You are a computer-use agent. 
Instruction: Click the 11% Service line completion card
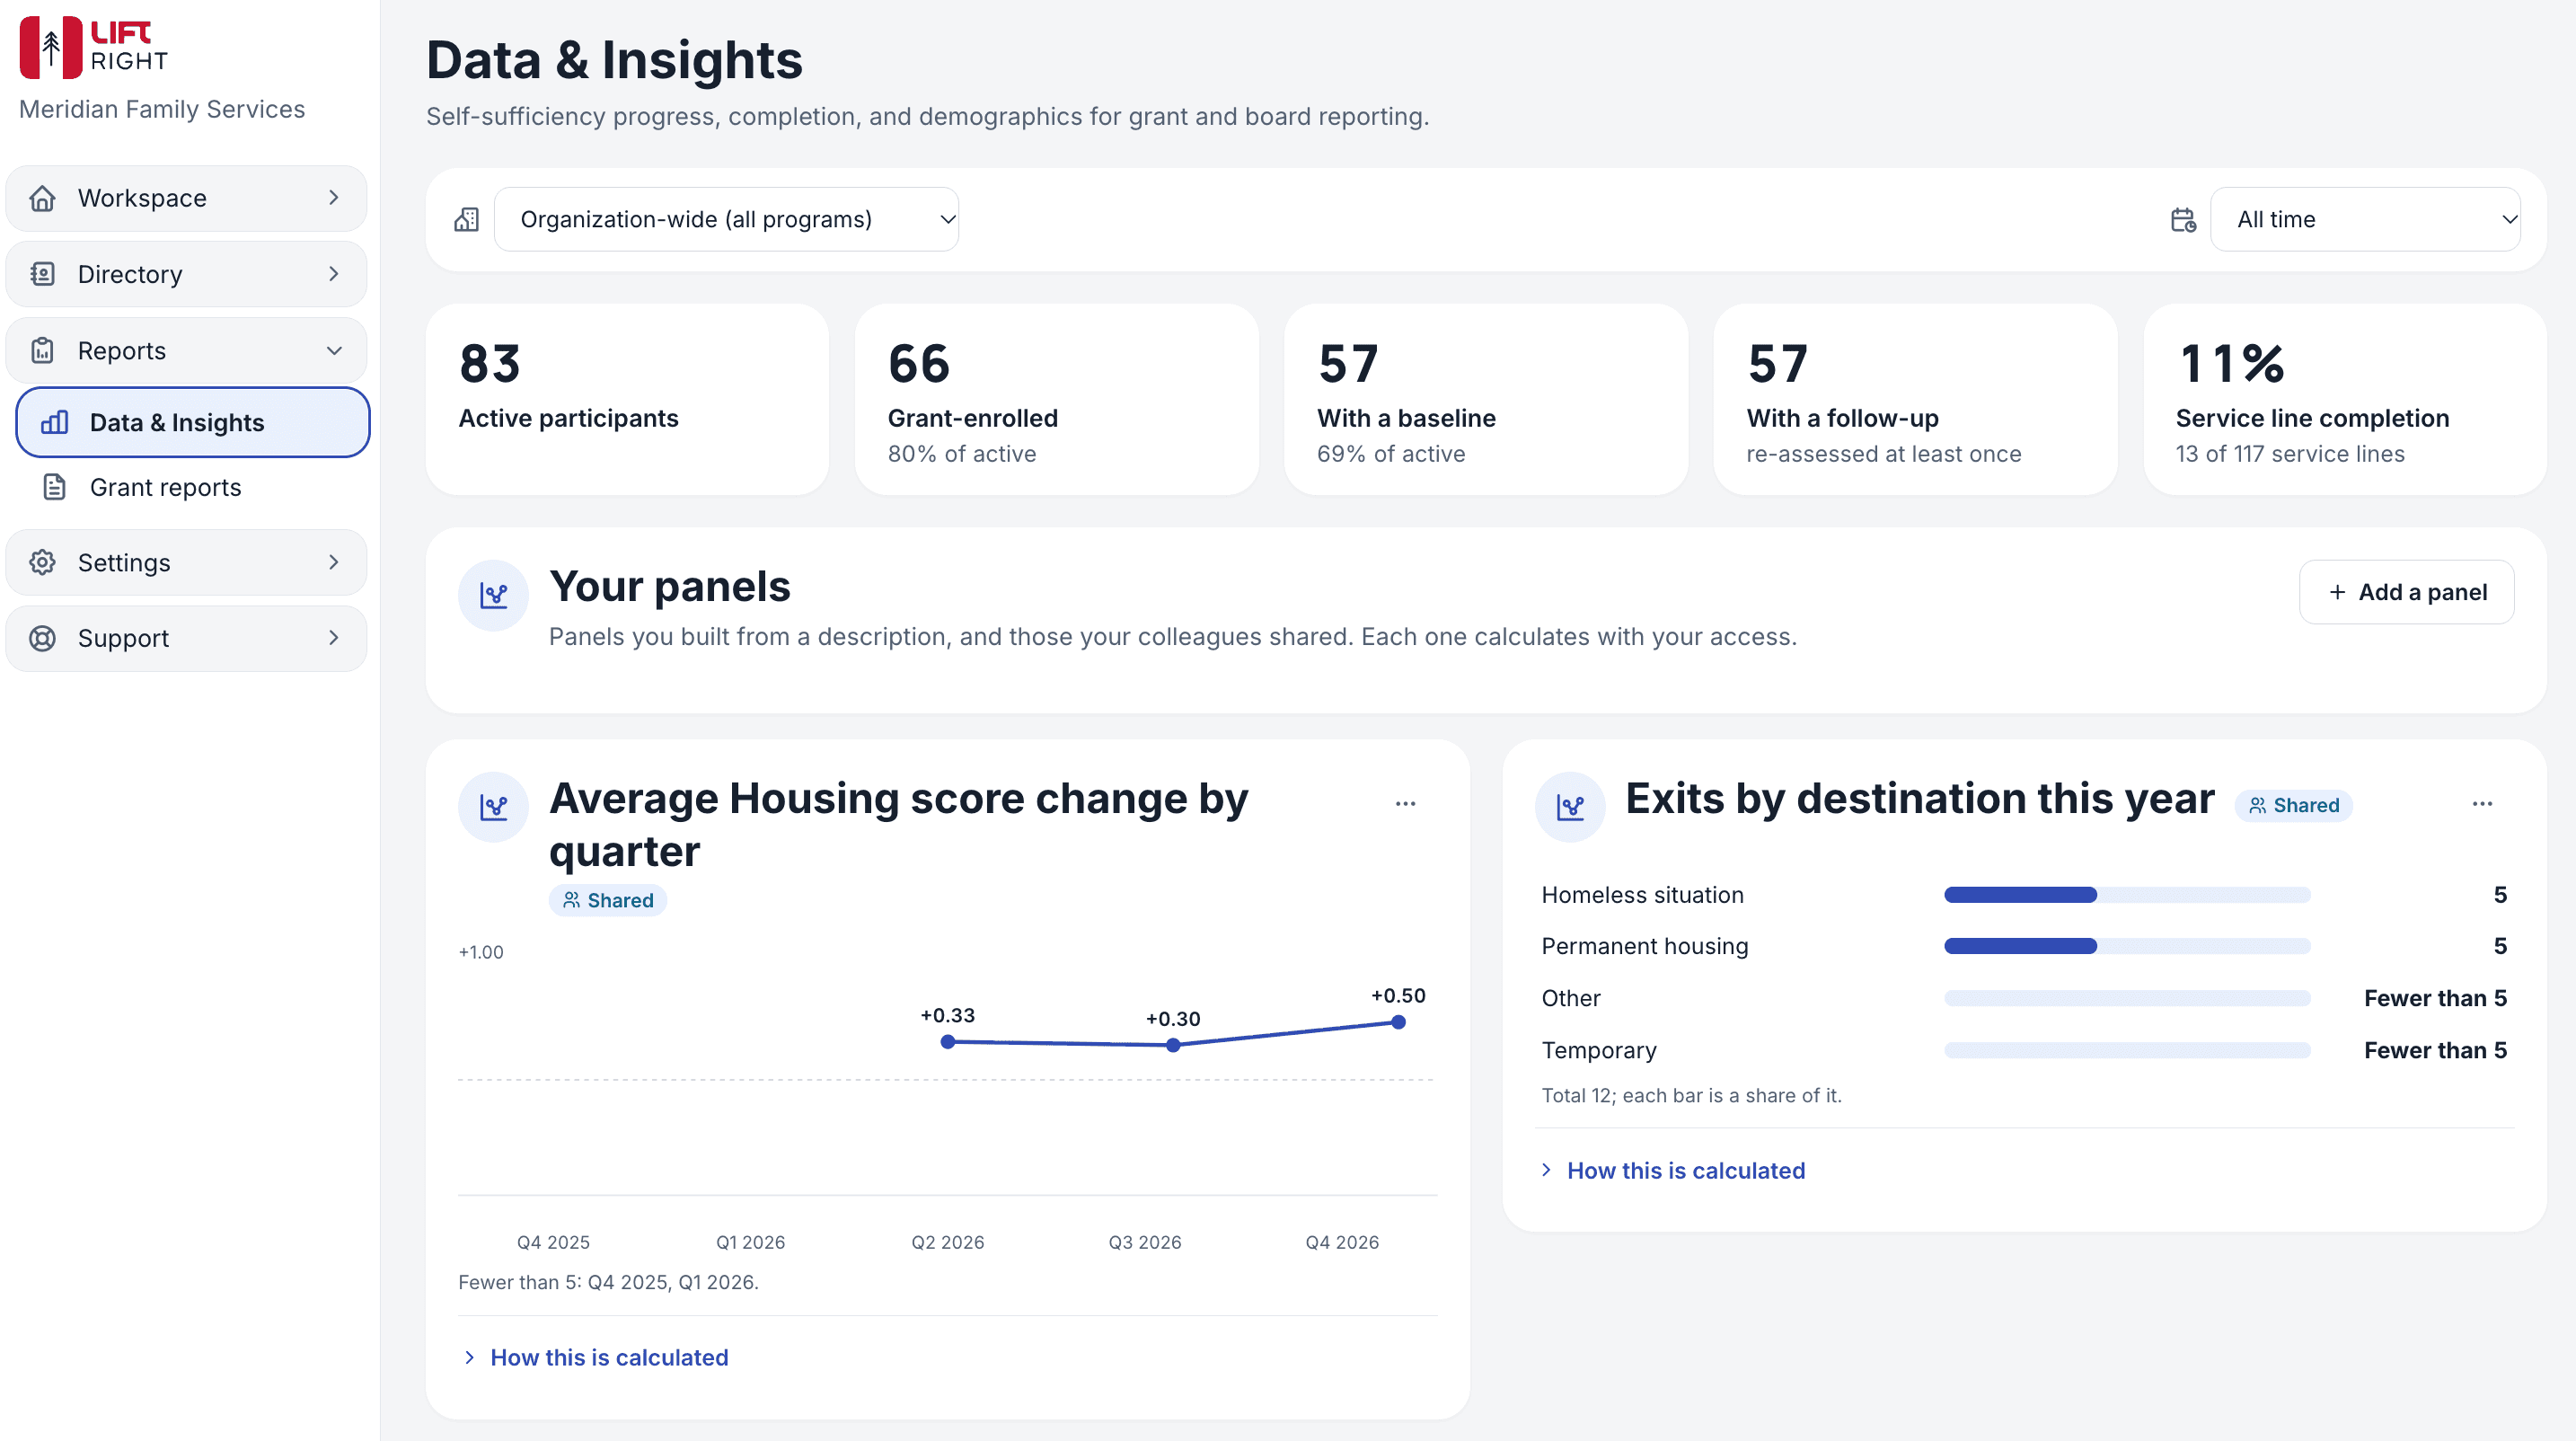(x=2345, y=400)
